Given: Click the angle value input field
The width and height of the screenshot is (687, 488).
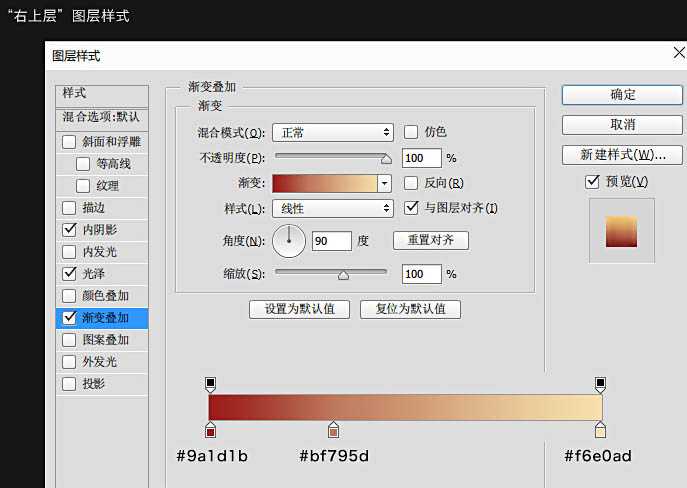Looking at the screenshot, I should point(331,241).
